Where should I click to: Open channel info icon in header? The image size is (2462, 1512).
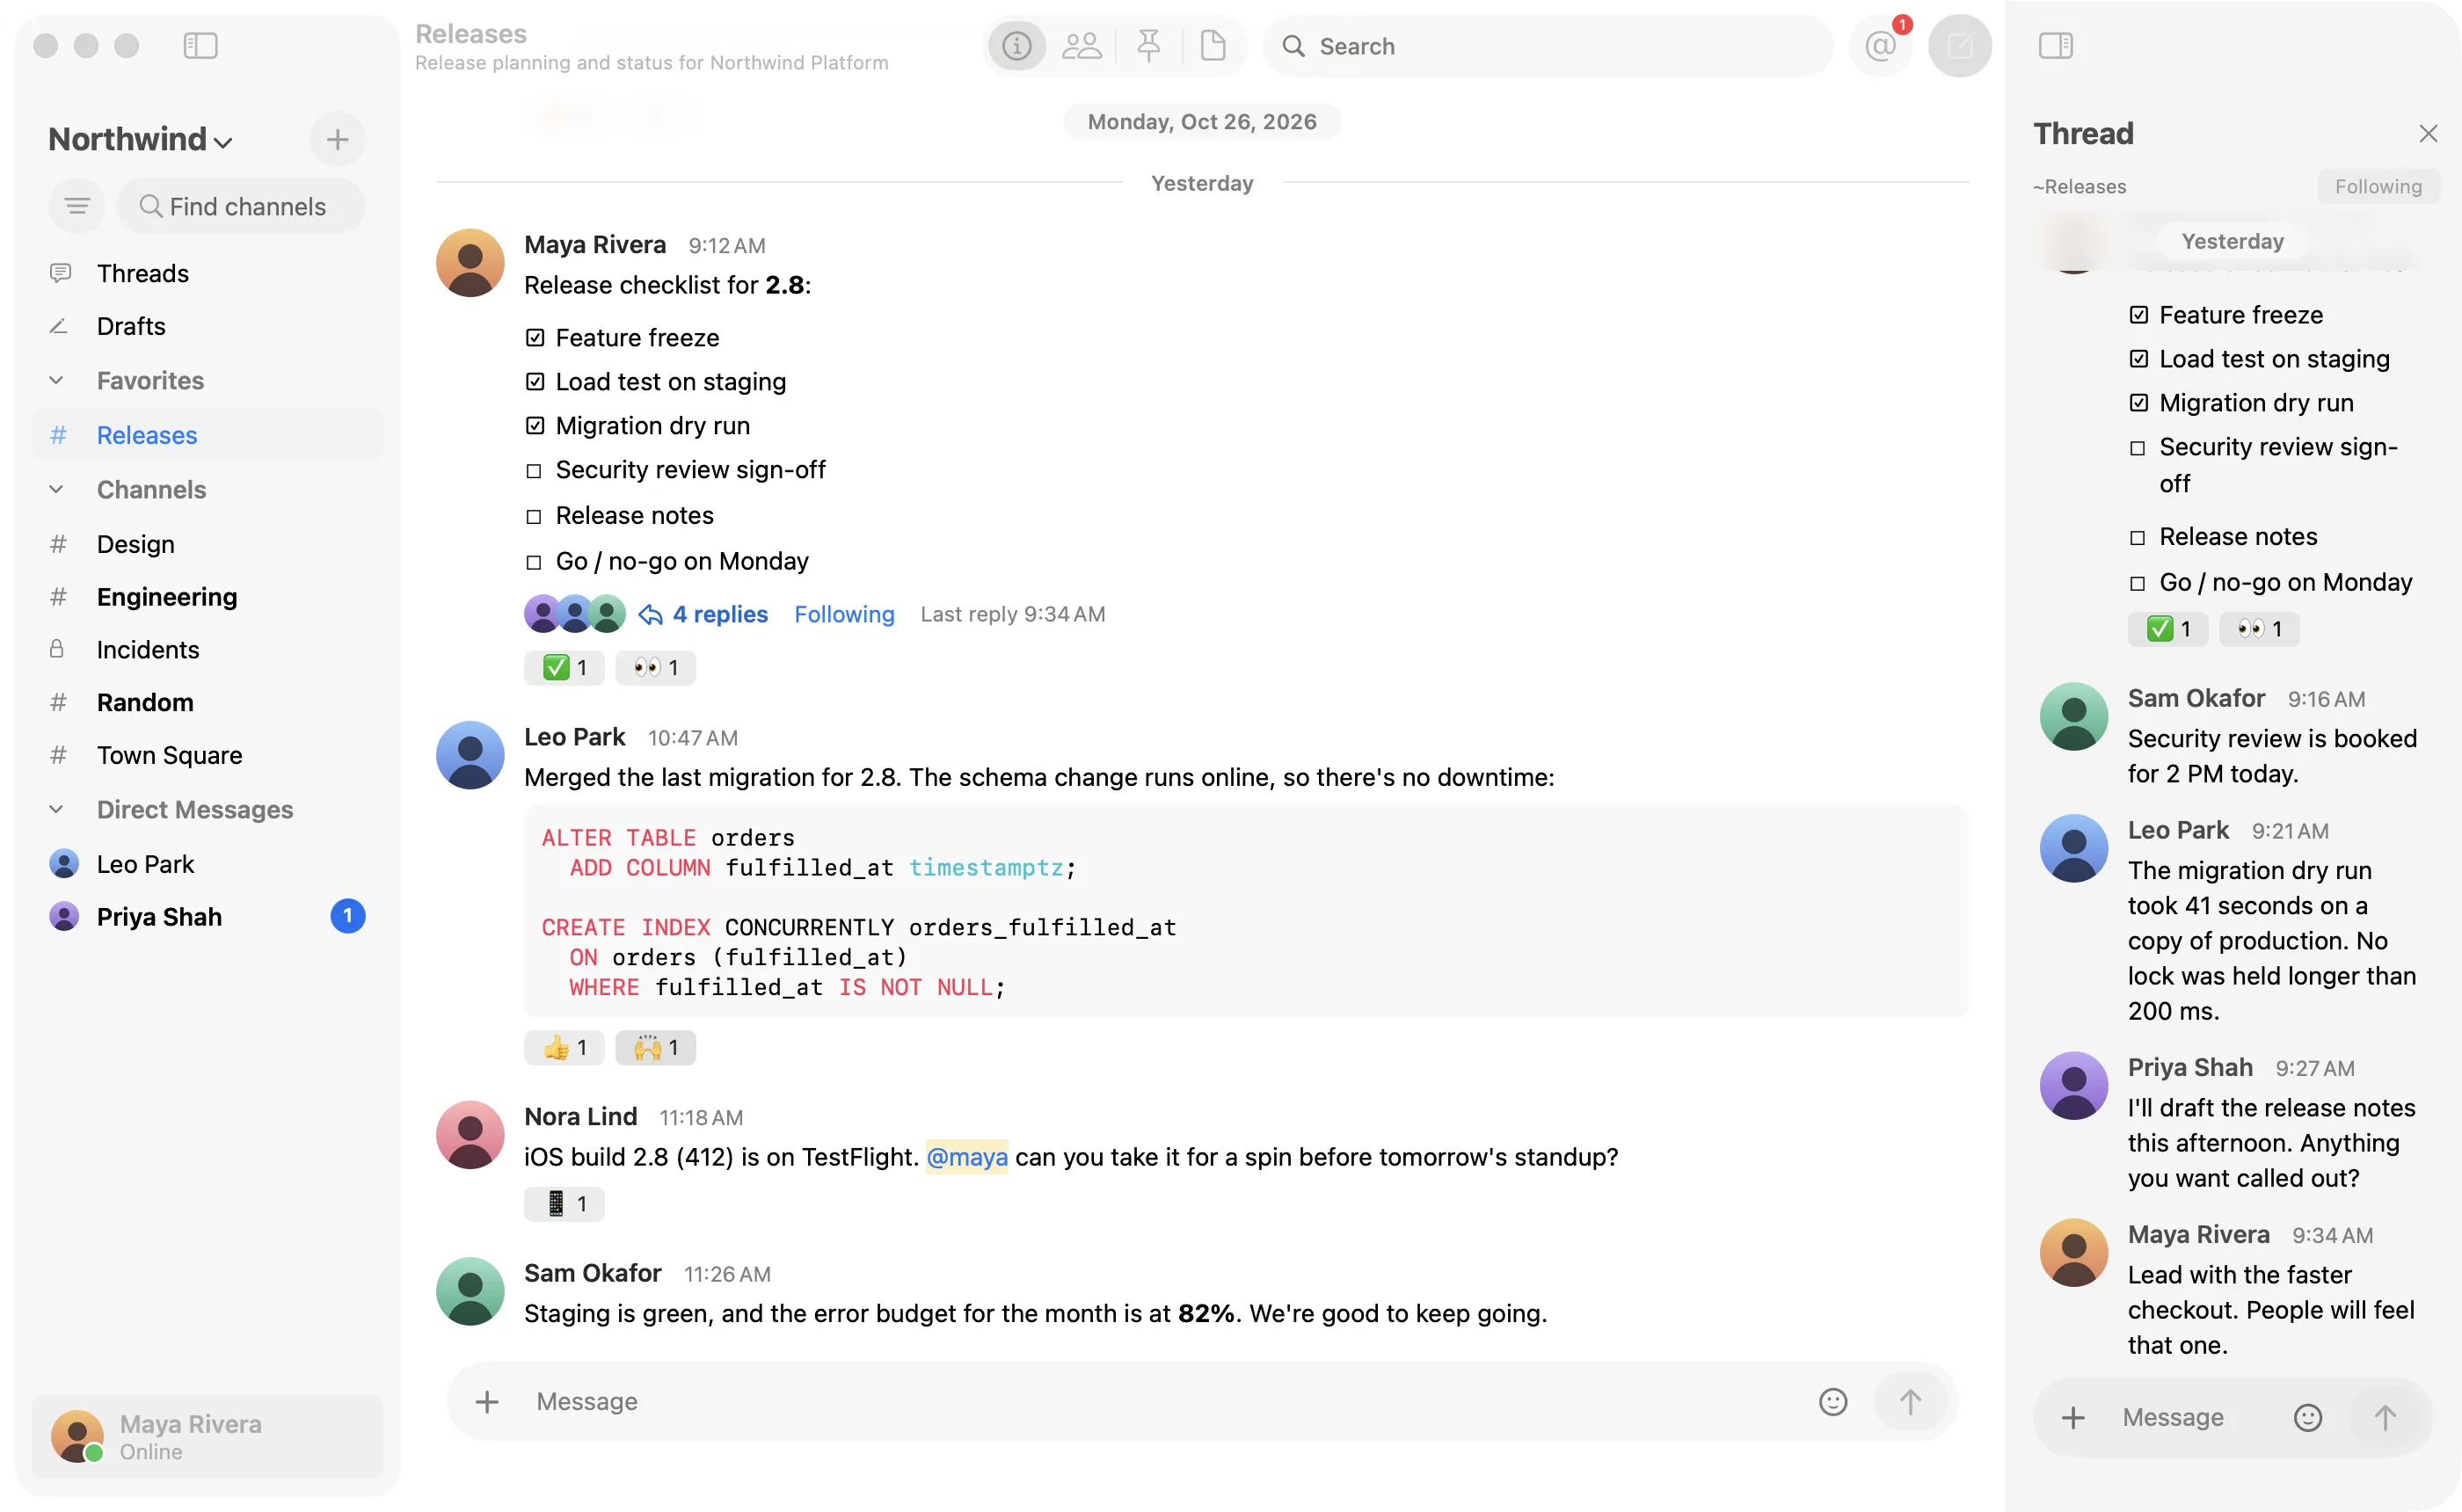pyautogui.click(x=1016, y=46)
